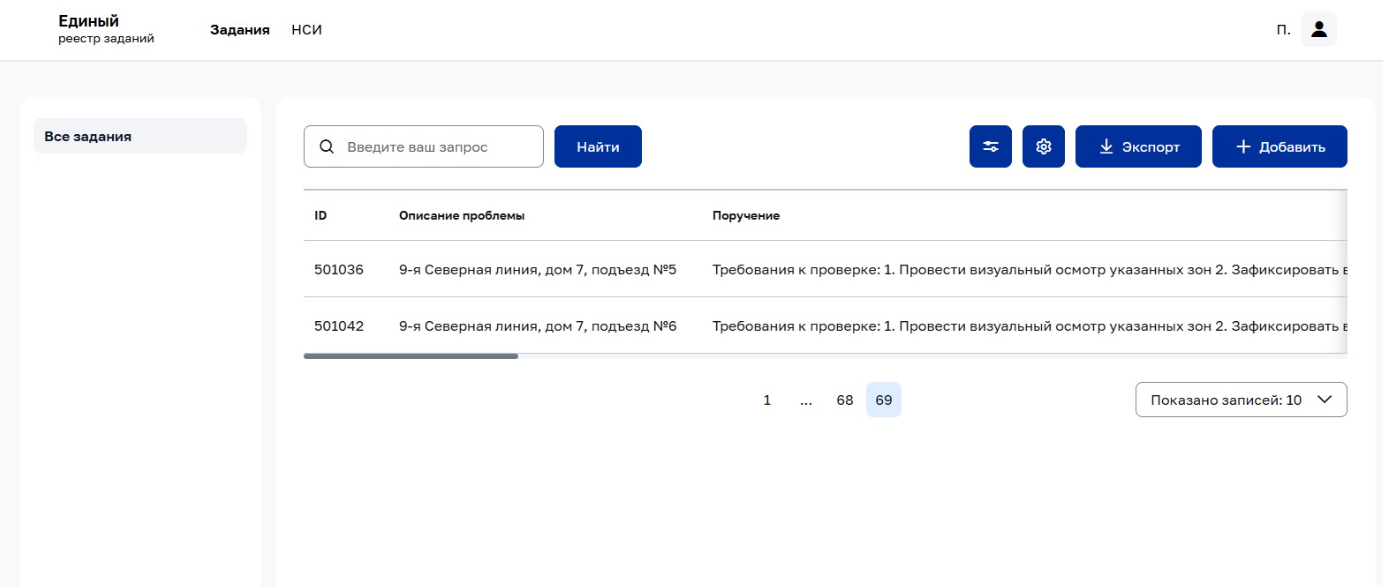Open the Задания top menu
1383x587 pixels.
[240, 30]
